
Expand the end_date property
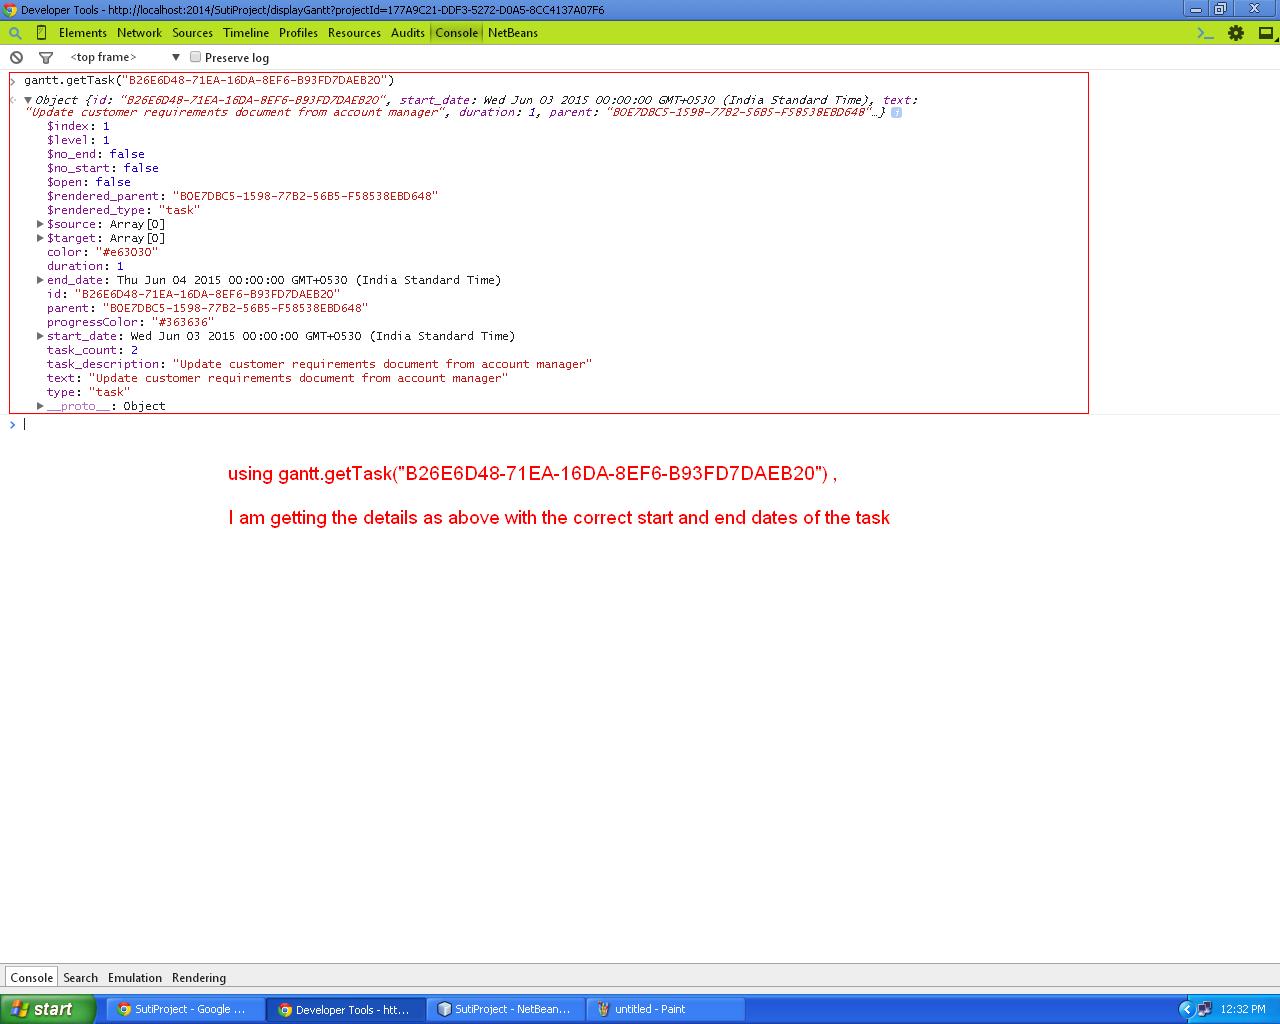[40, 280]
